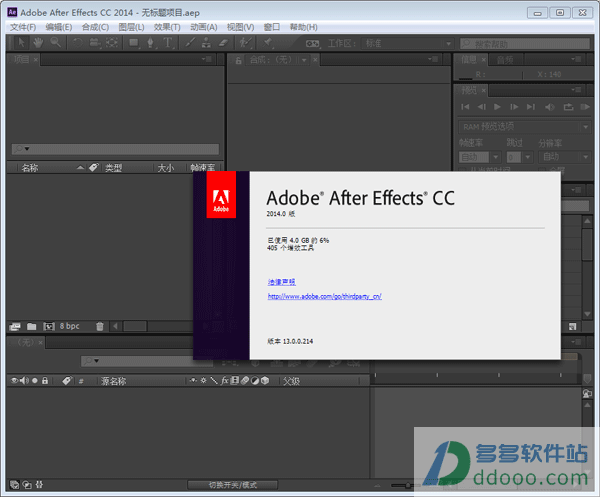Create a new composition from Project panel
This screenshot has height=497, width=600.
(x=49, y=326)
